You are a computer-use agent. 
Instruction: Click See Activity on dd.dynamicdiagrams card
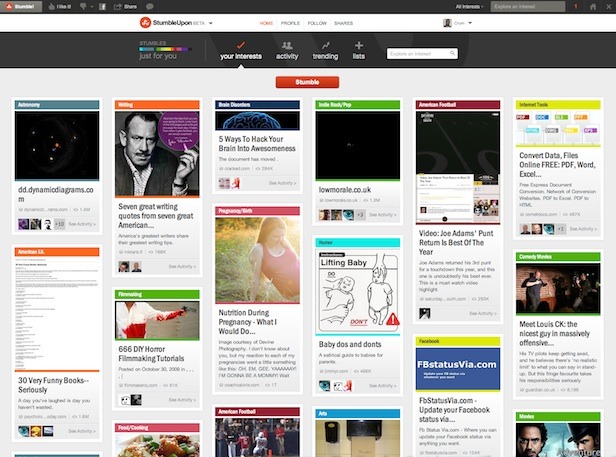[82, 224]
